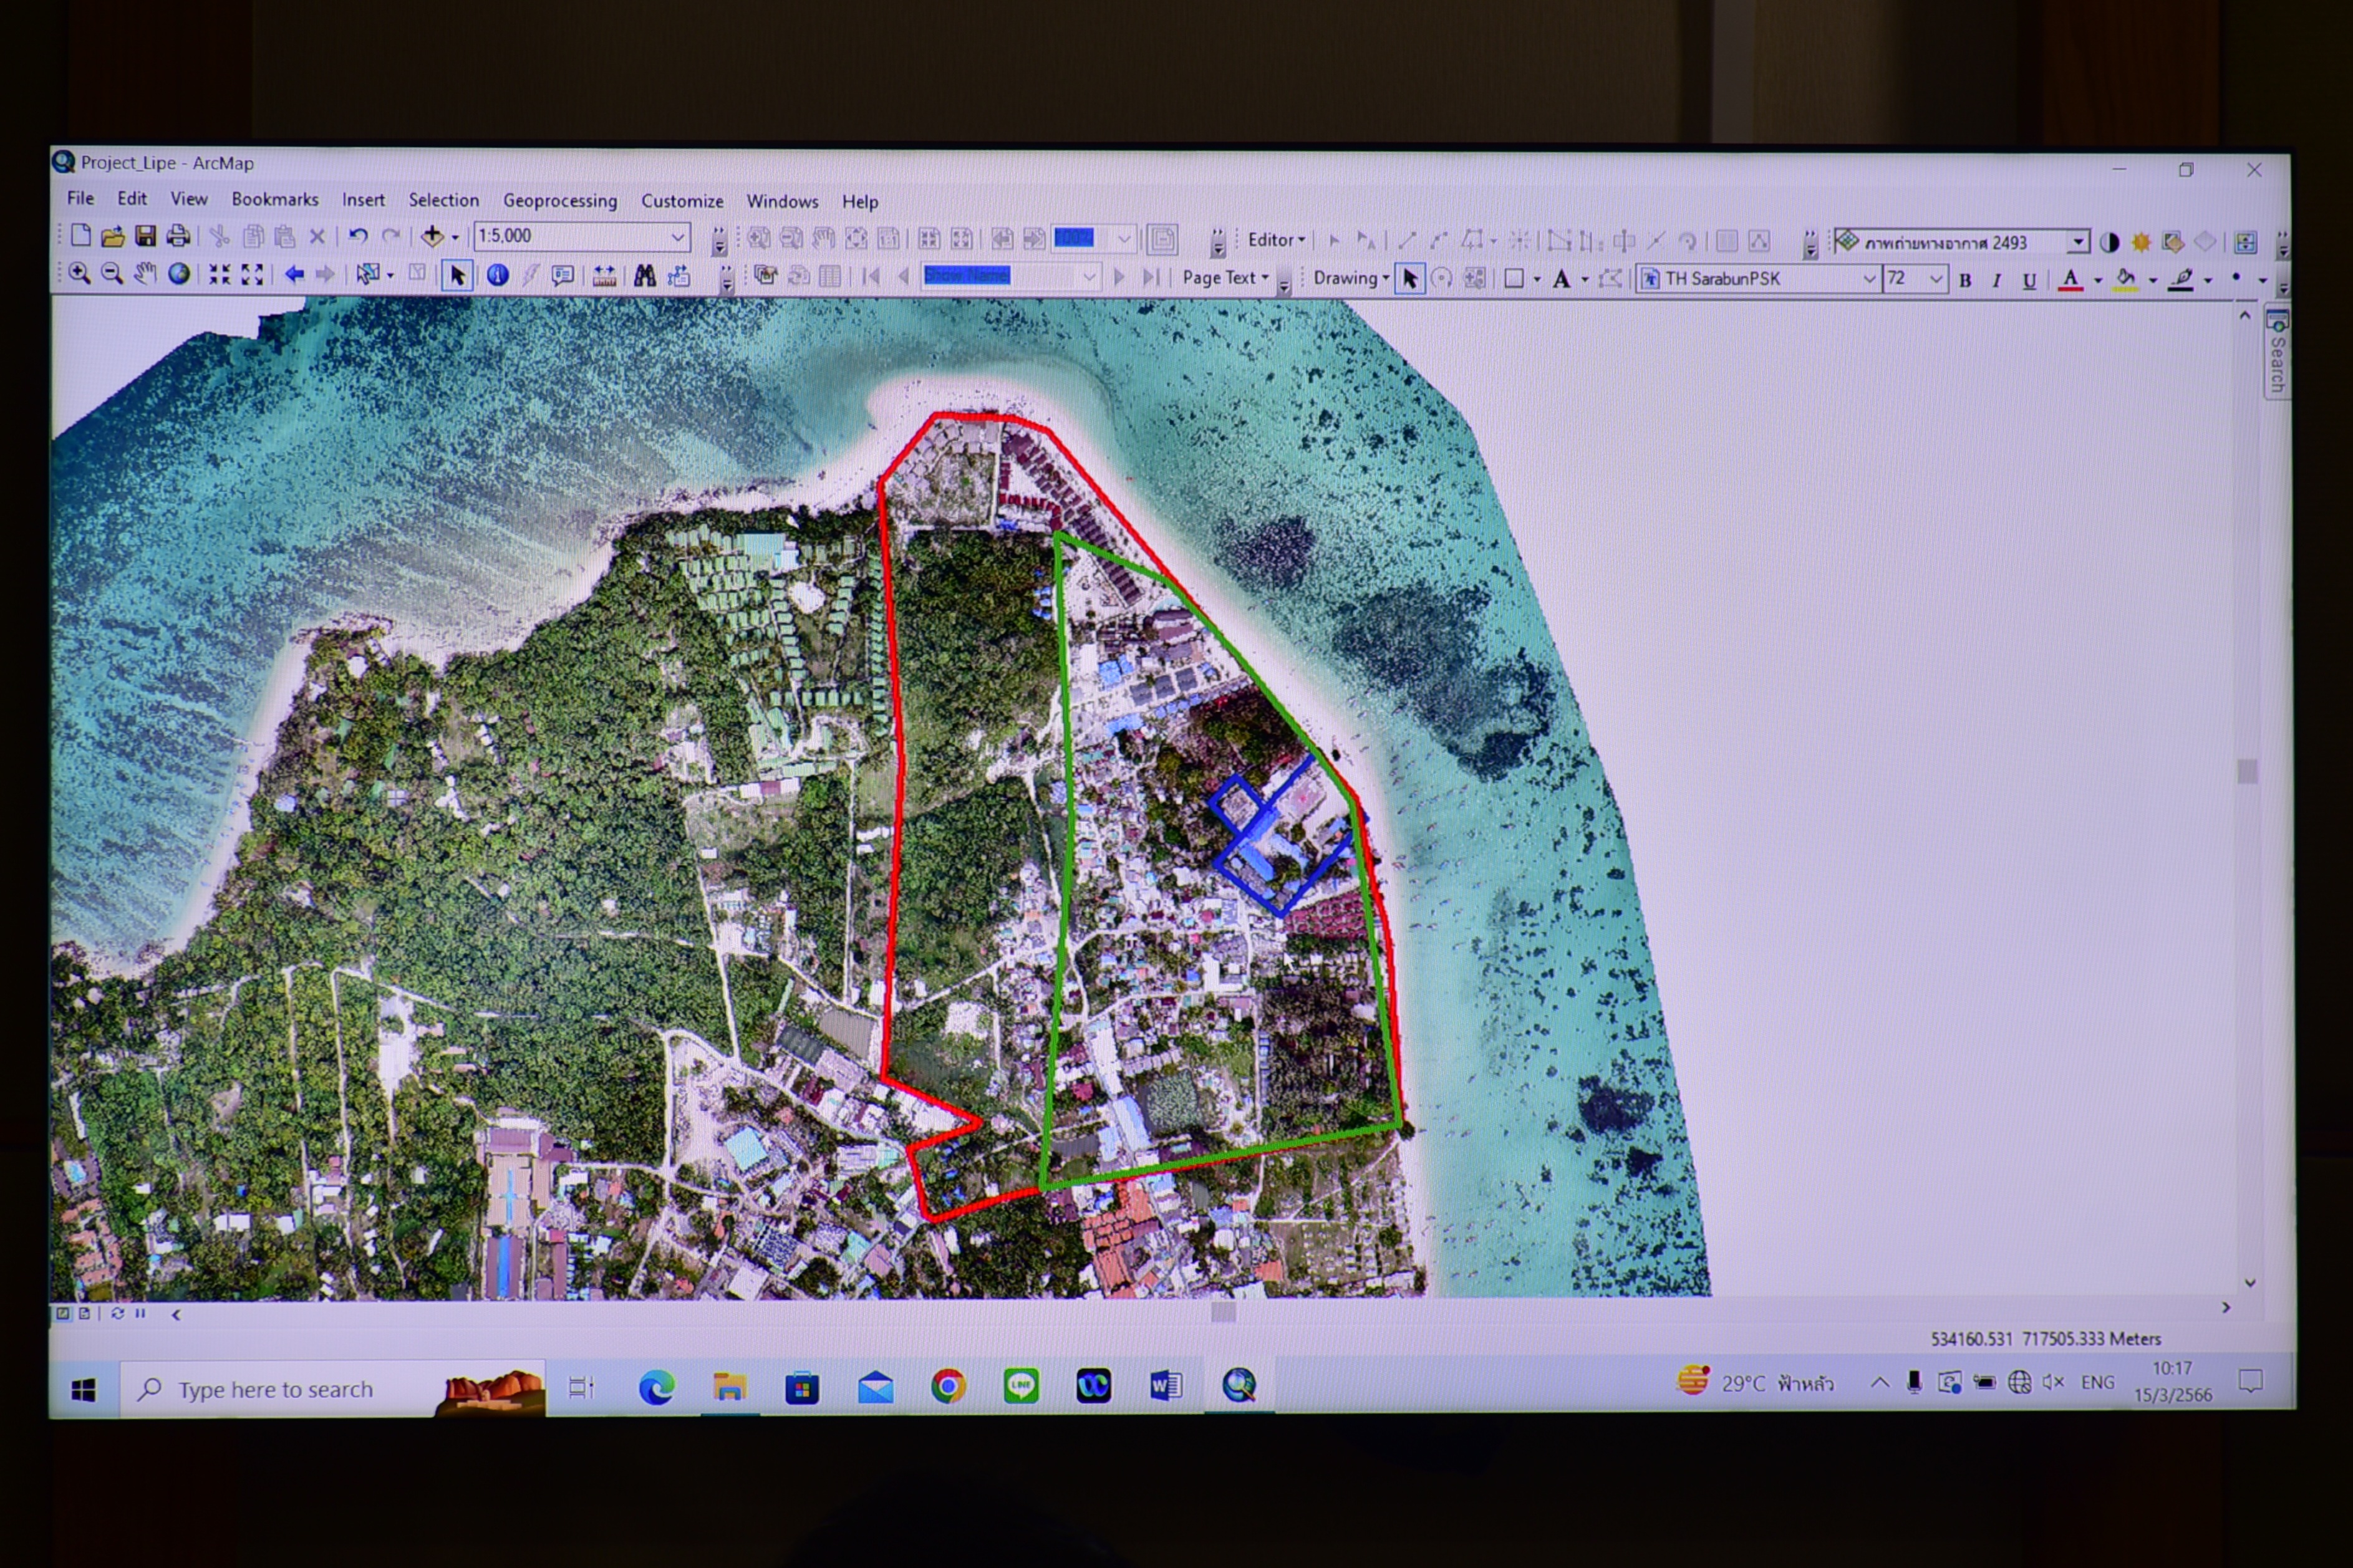Select the Zoom In tool
Screen dimensions: 2353x1568
pyautogui.click(x=79, y=273)
